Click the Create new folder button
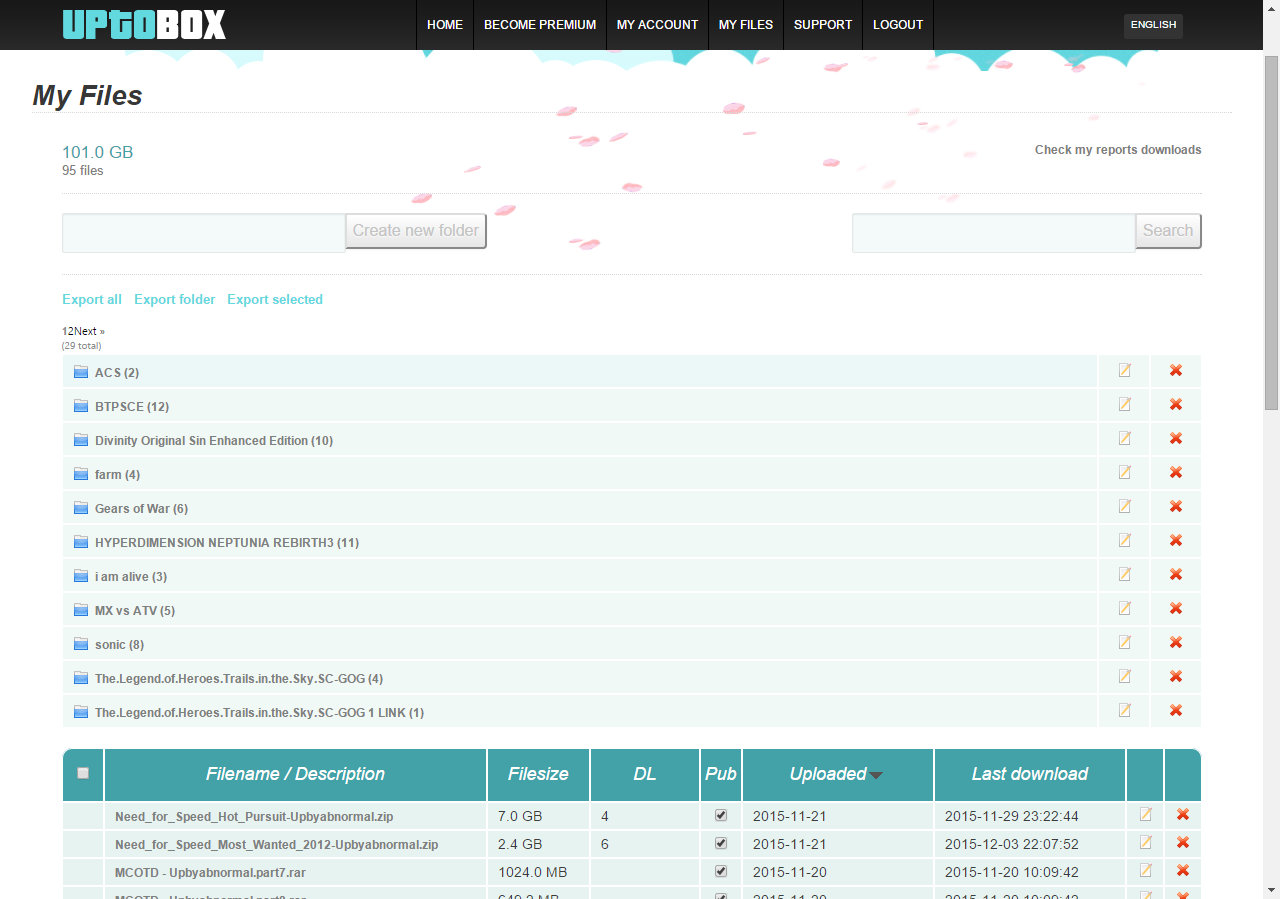The image size is (1280, 899). click(416, 231)
